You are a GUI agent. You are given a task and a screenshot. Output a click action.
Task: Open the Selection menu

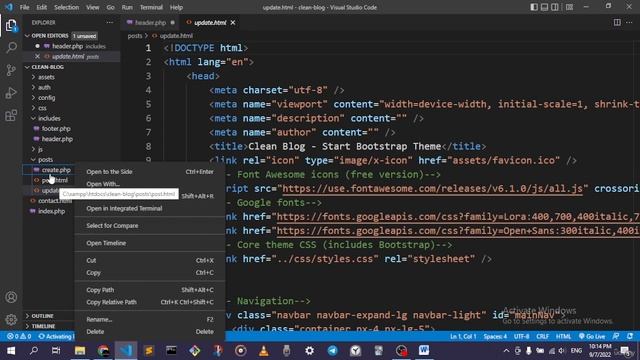[66, 7]
